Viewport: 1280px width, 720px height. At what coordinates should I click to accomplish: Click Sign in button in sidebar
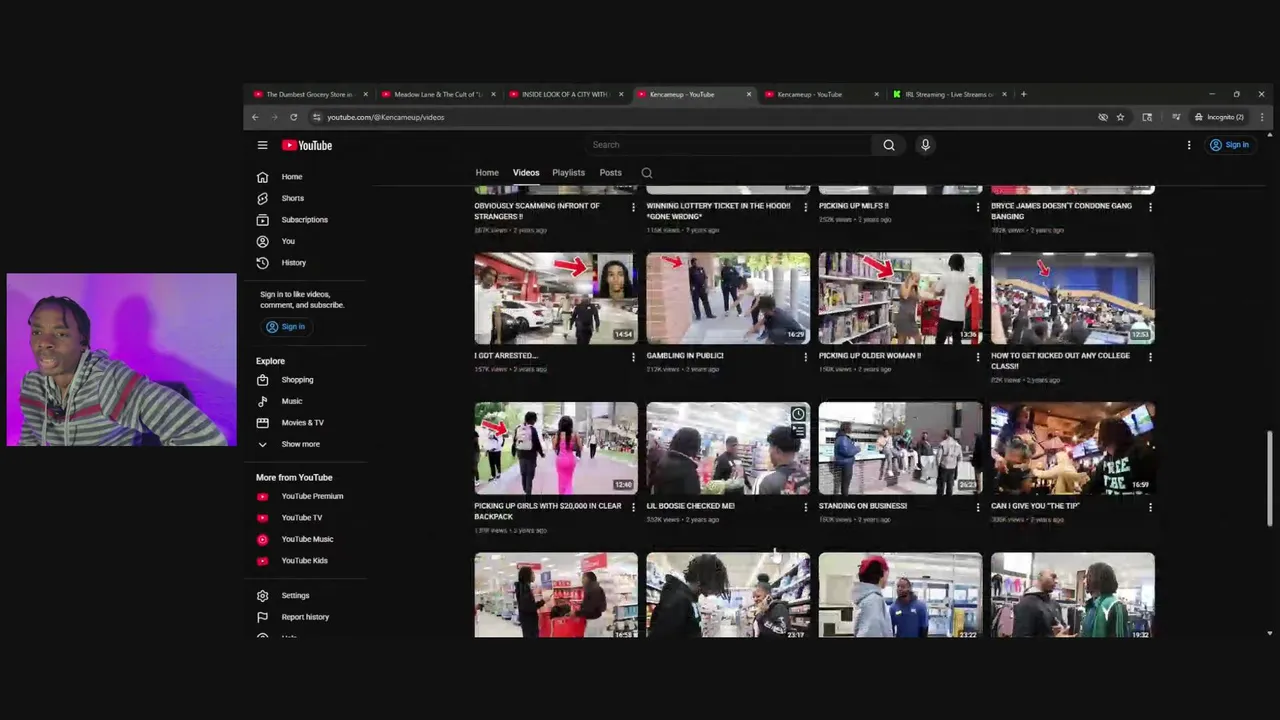[285, 327]
